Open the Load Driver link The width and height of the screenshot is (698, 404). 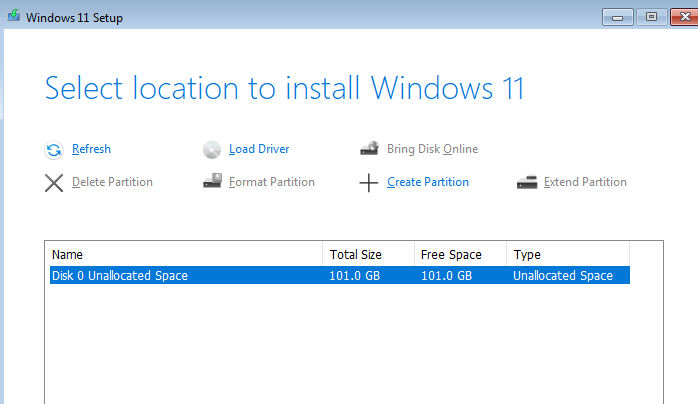tap(259, 149)
